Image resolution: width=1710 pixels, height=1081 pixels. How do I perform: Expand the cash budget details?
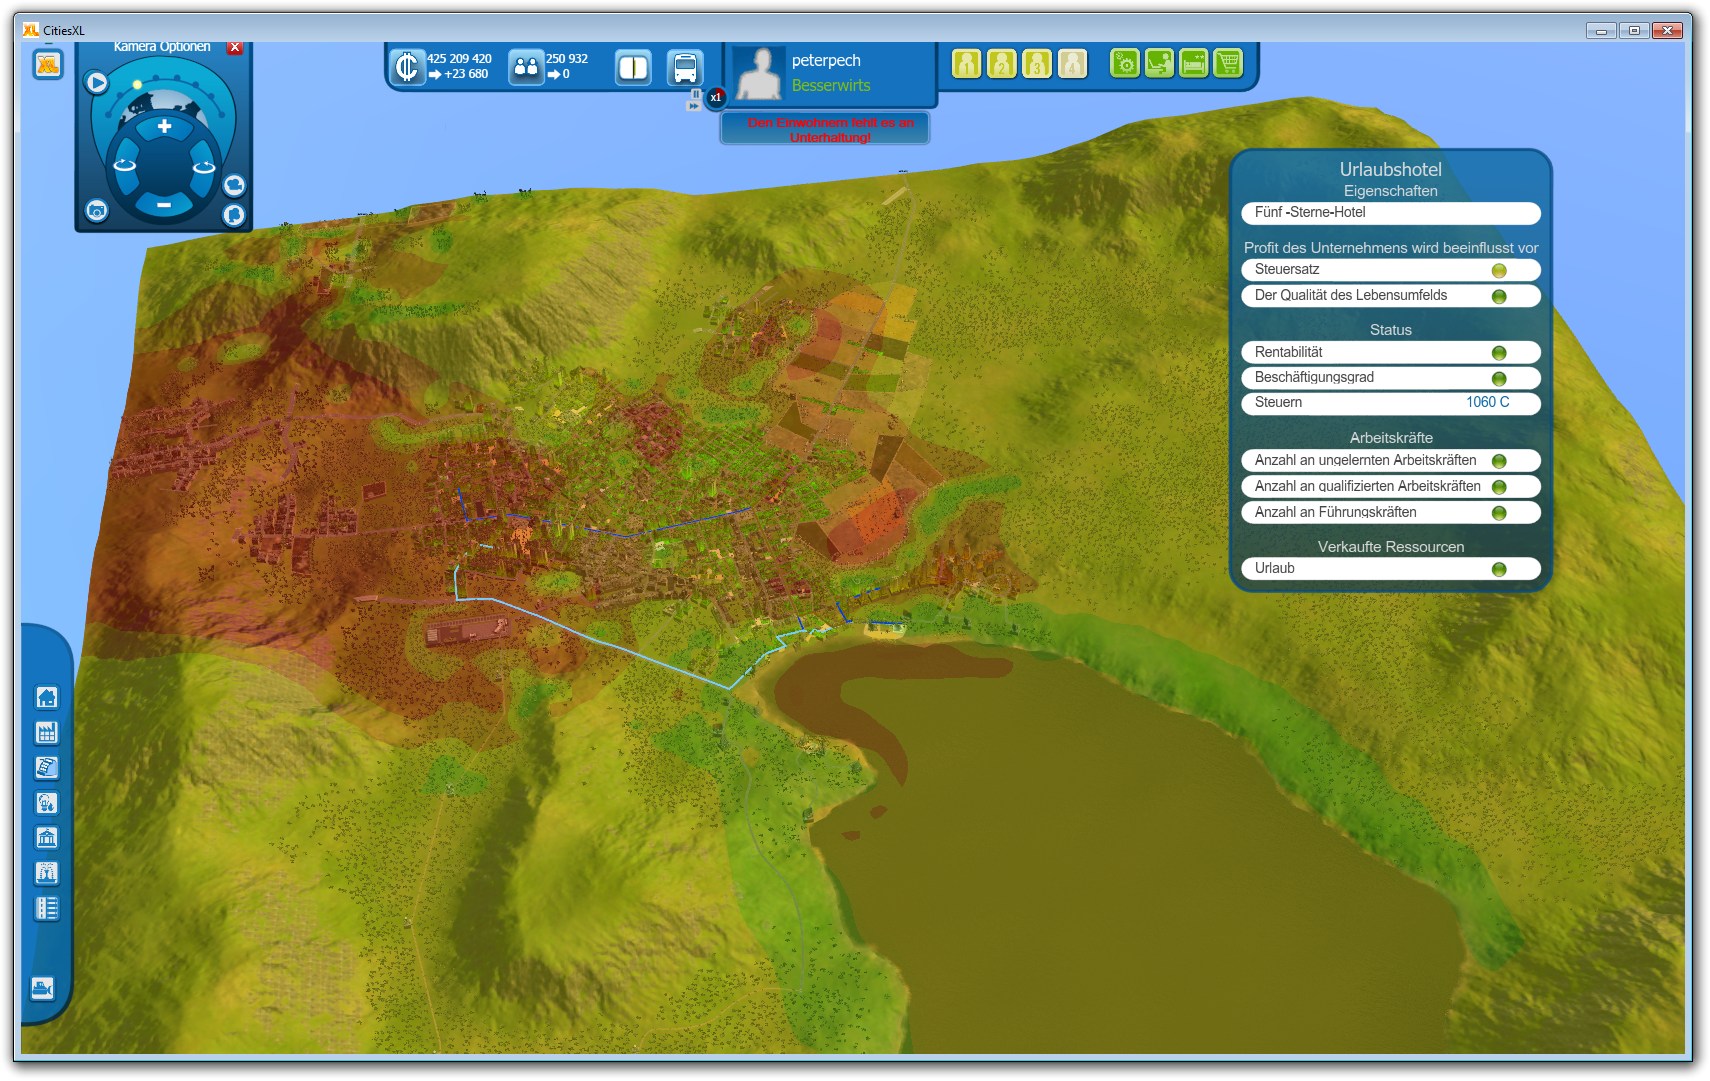(x=407, y=67)
